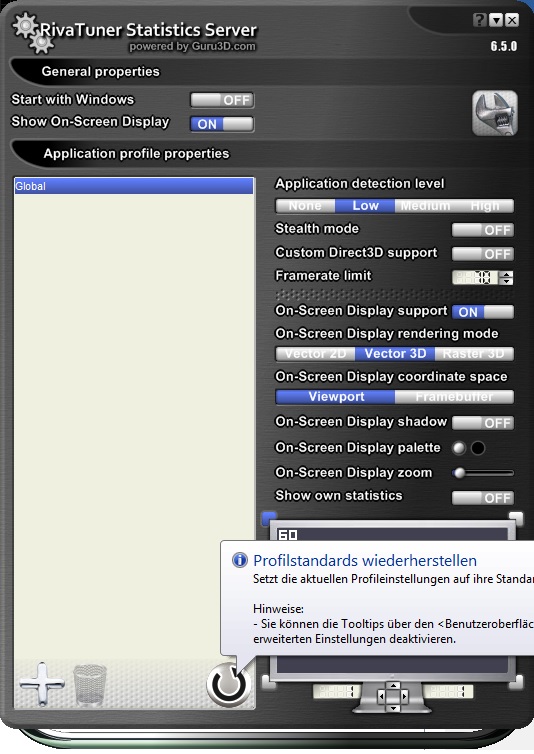
Task: Click the gears logo icon
Action: (31, 33)
